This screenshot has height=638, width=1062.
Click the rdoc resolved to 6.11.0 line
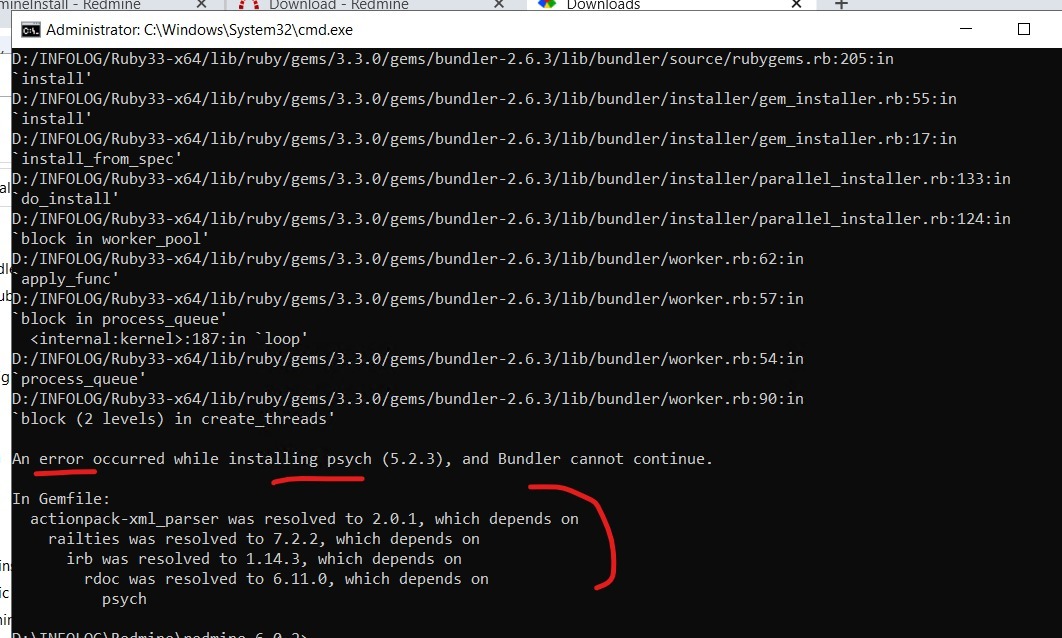coord(286,578)
